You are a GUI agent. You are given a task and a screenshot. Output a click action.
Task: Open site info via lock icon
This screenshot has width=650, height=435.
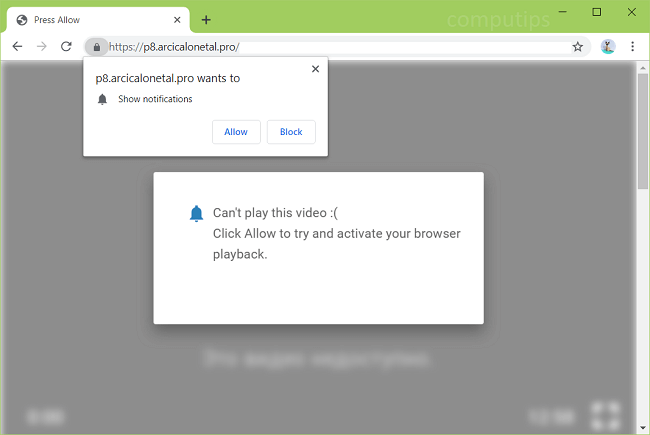(x=96, y=47)
